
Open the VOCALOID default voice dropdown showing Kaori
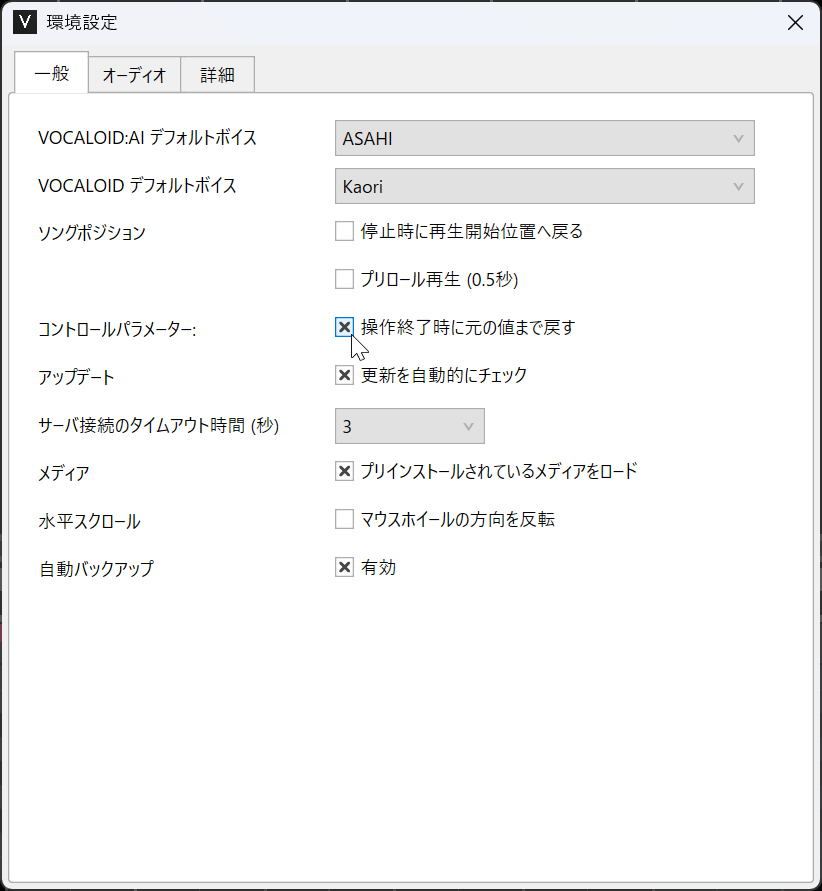544,186
